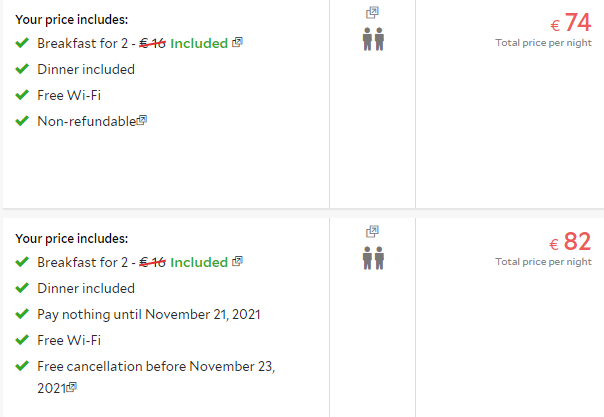
Task: Open free cancellation policy popup icon
Action: coord(72,387)
